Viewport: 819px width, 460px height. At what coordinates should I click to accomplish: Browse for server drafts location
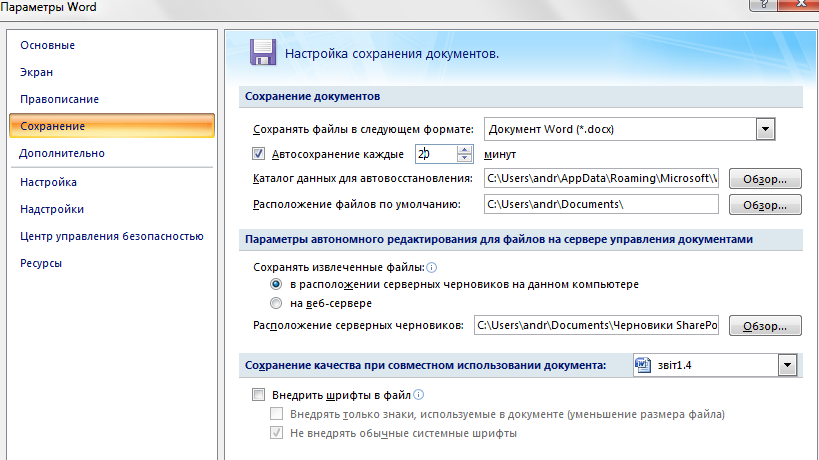tap(765, 326)
